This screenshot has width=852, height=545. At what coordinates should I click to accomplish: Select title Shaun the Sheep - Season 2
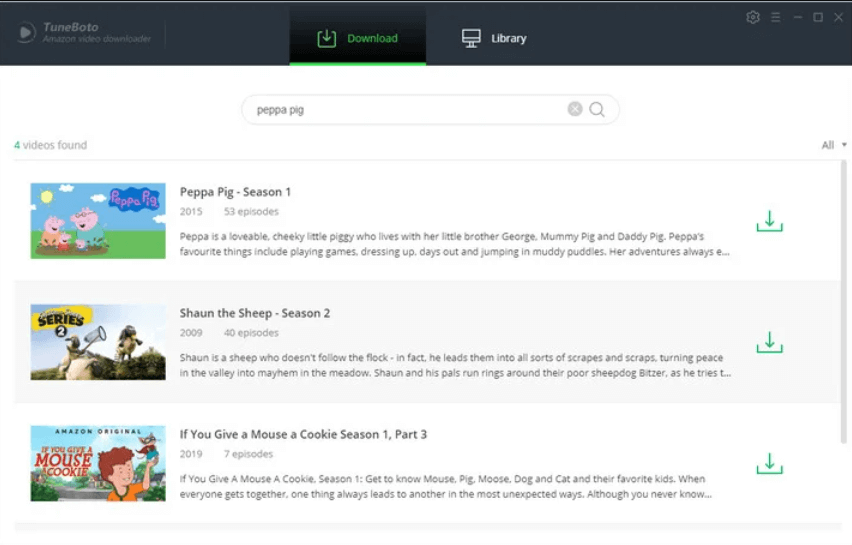point(255,313)
